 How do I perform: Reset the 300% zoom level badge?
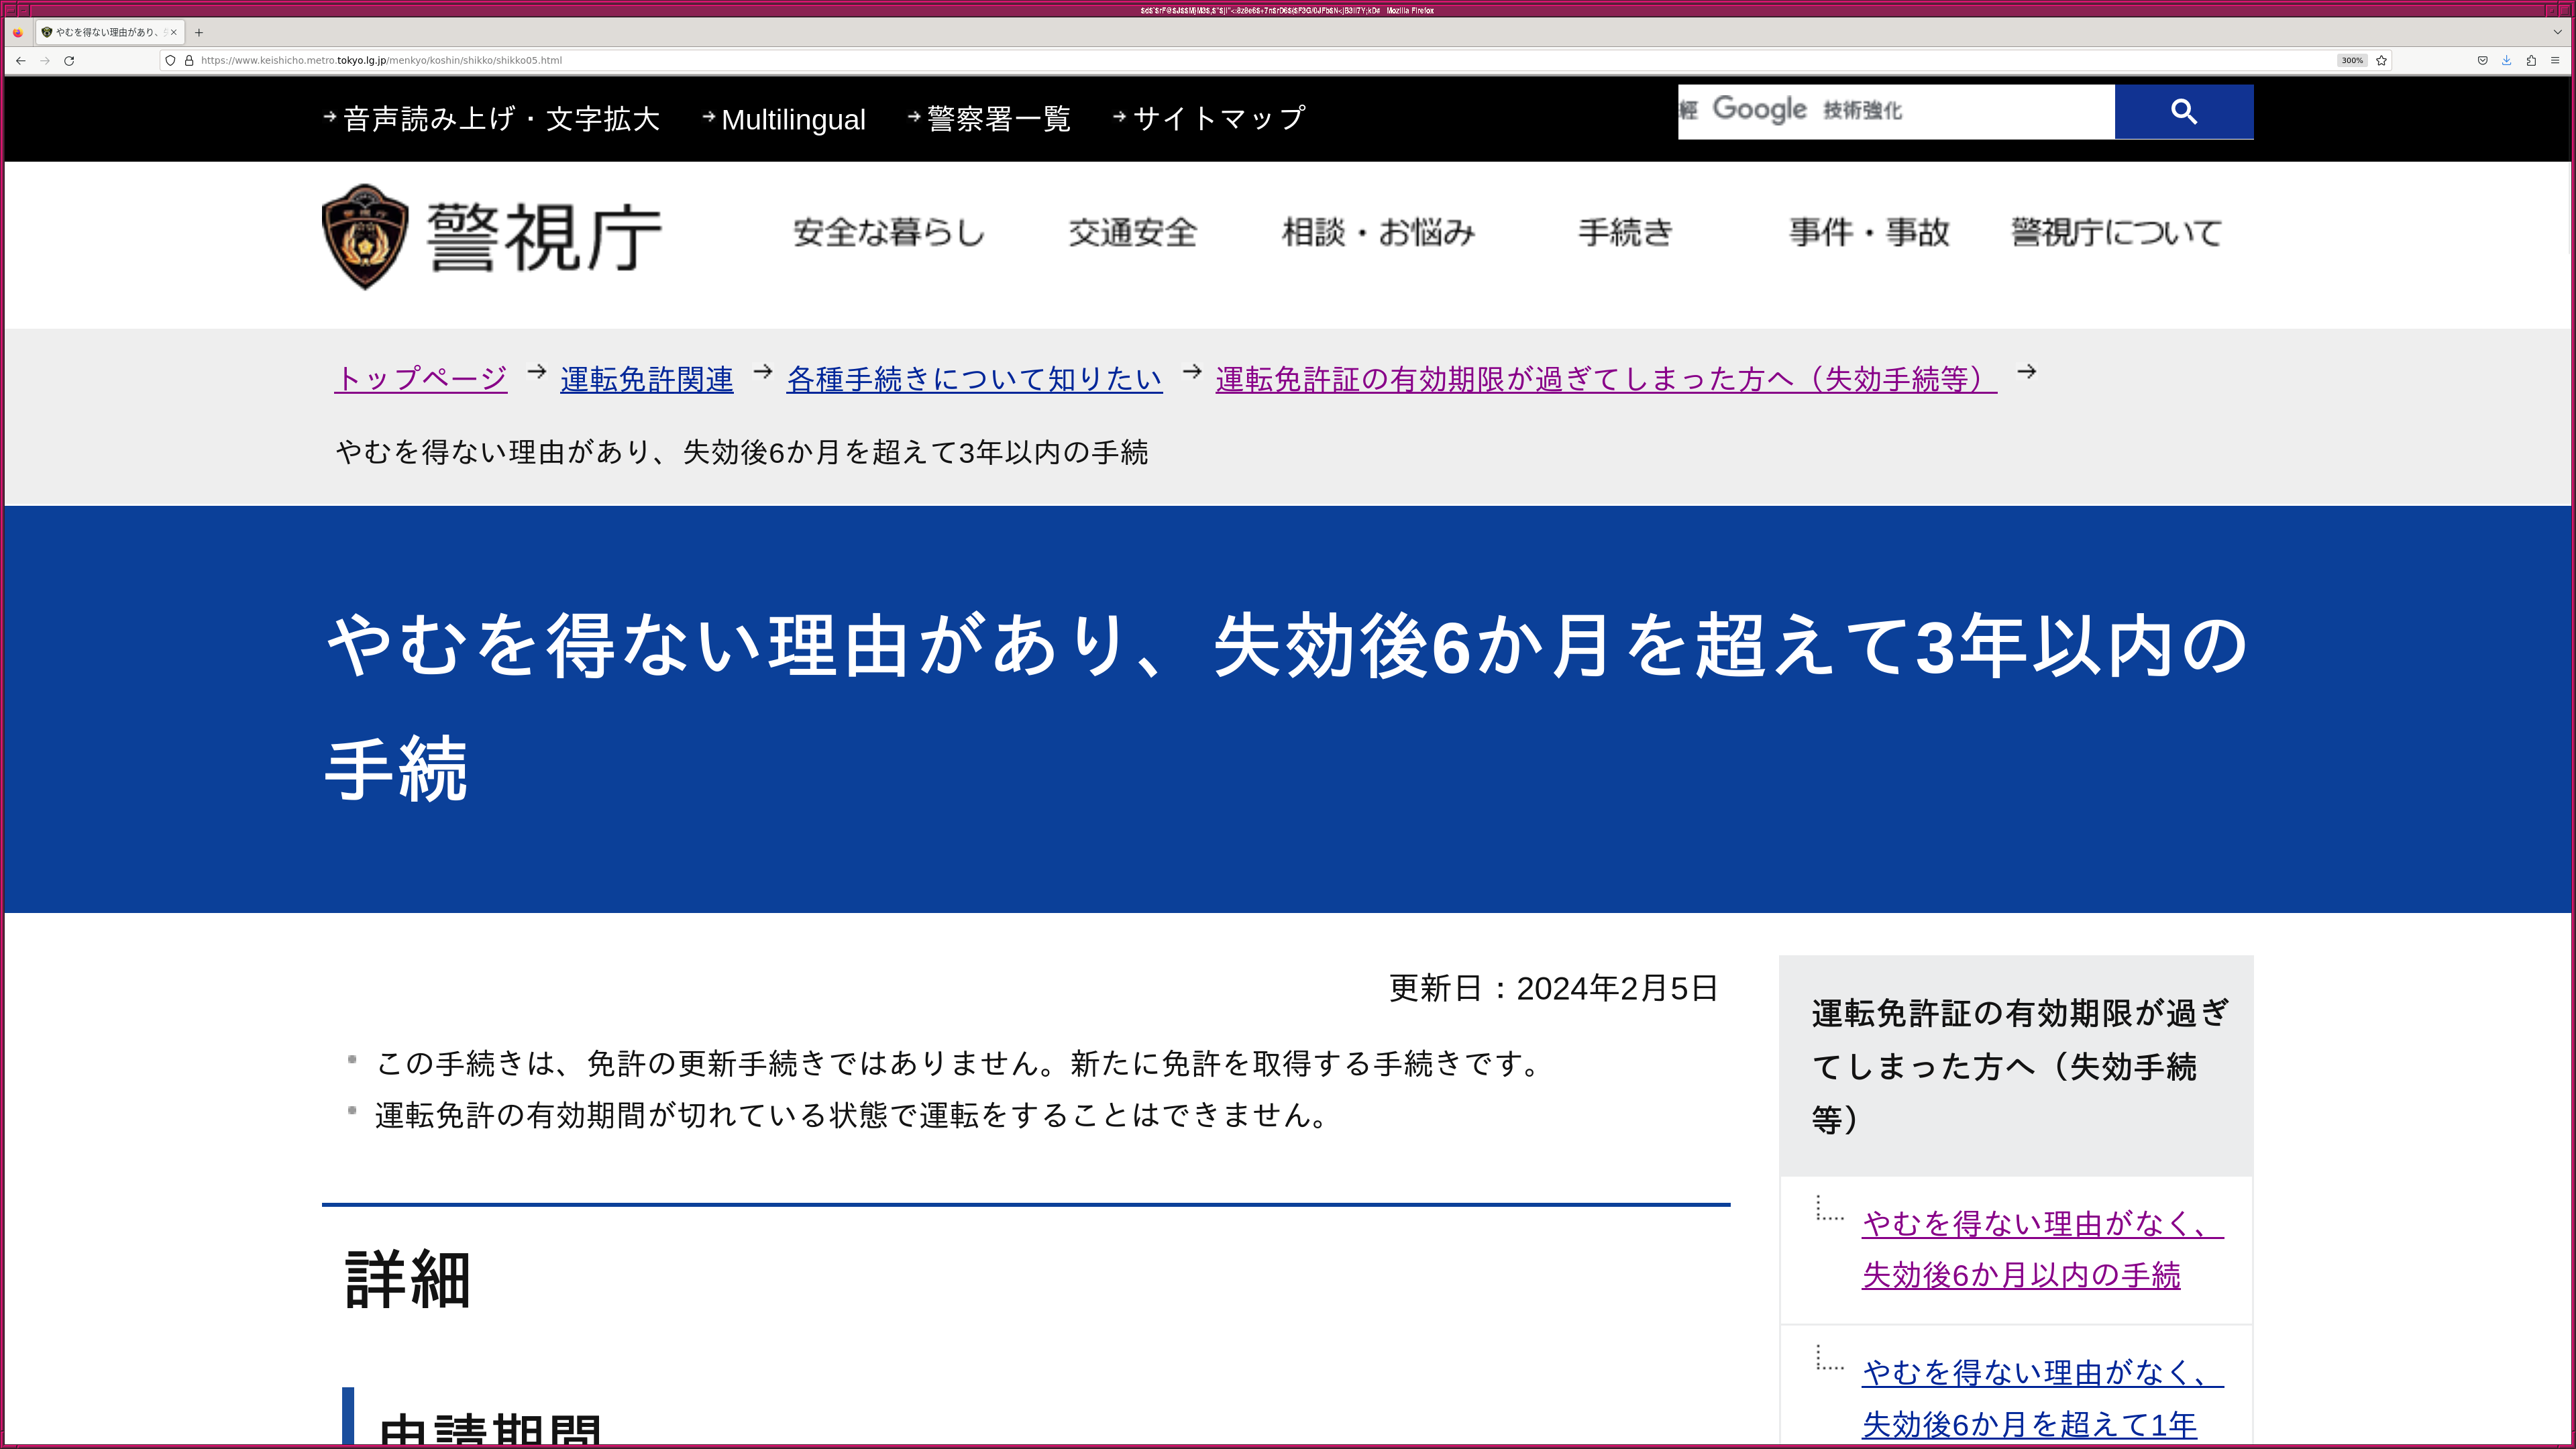(x=2351, y=60)
